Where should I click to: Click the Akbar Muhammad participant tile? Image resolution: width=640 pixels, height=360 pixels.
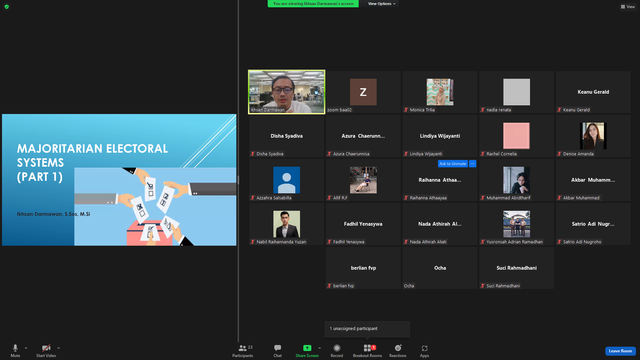coord(593,180)
